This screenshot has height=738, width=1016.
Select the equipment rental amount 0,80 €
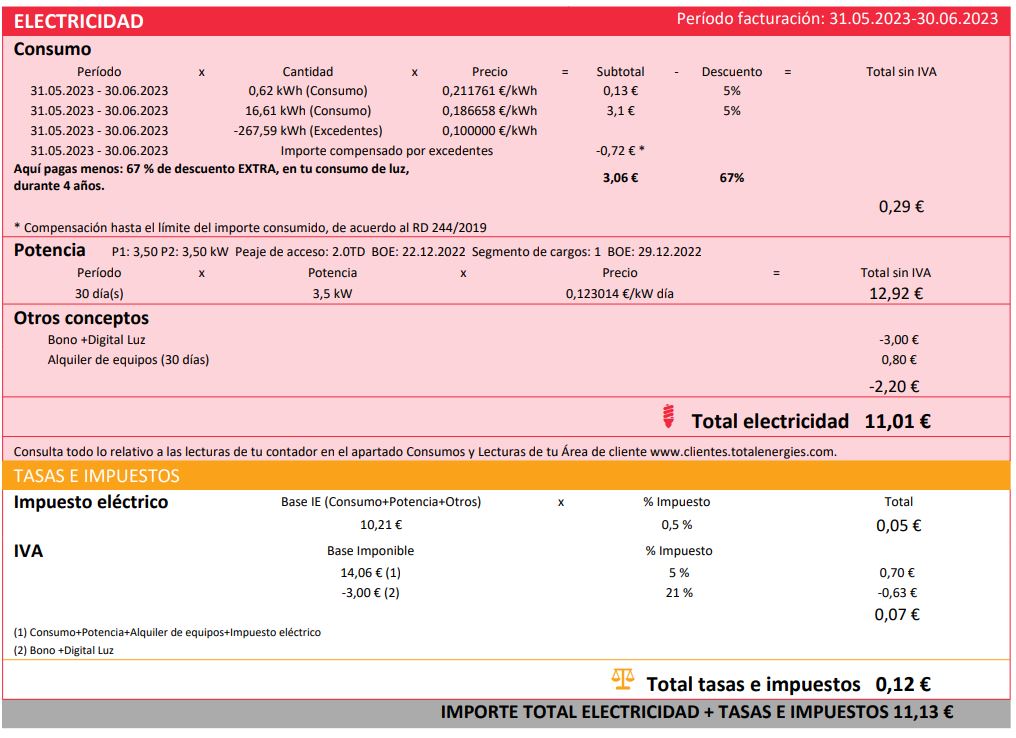pos(899,360)
